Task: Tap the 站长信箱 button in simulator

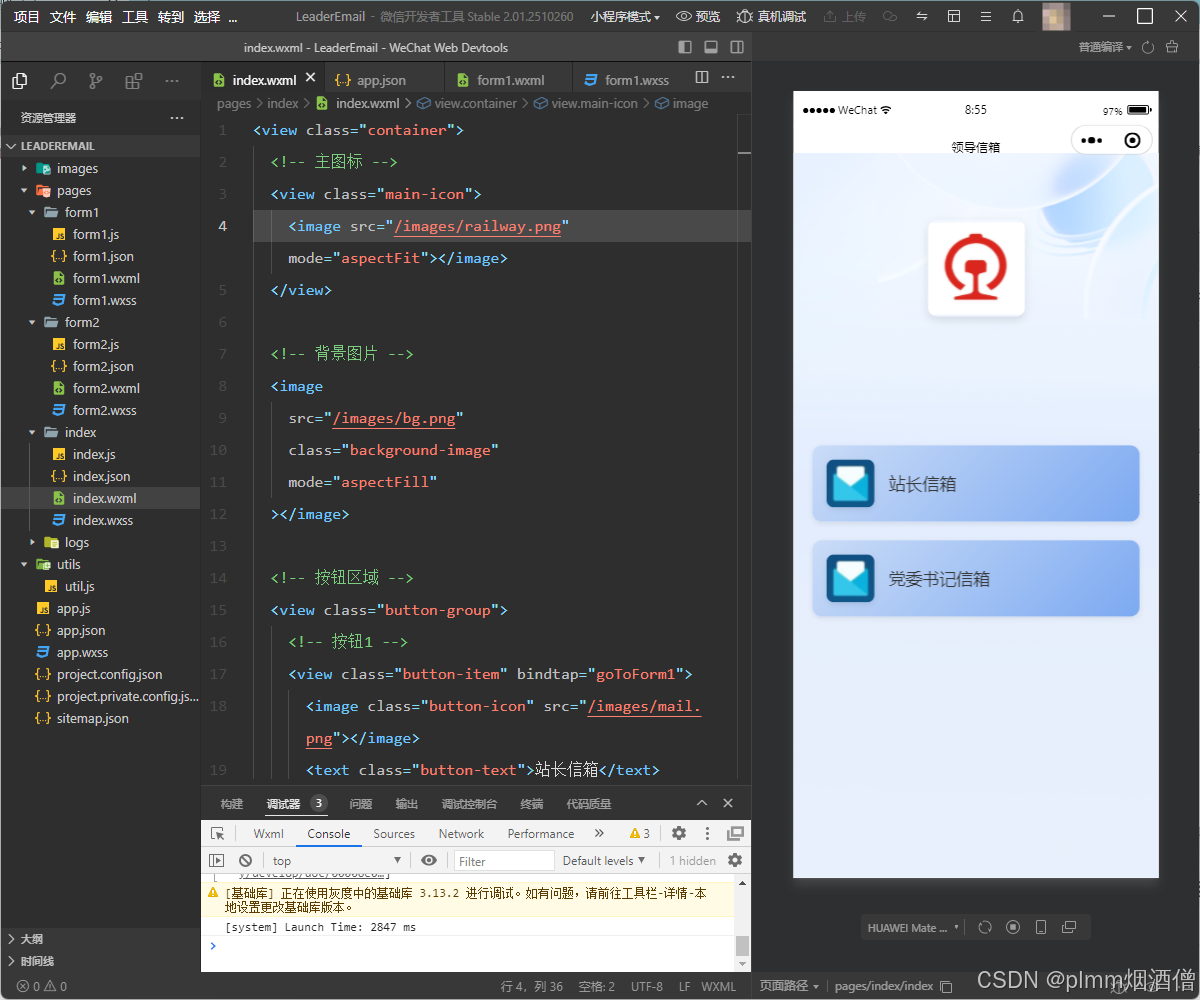Action: [x=976, y=483]
